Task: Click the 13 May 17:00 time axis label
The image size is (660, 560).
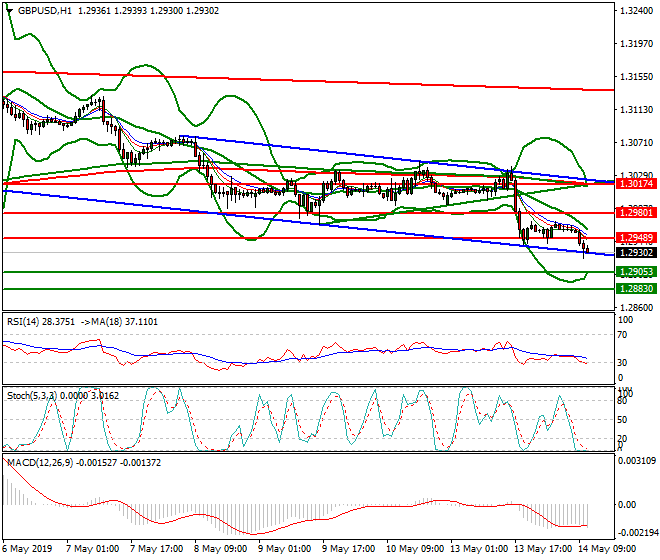Action: coord(543,549)
